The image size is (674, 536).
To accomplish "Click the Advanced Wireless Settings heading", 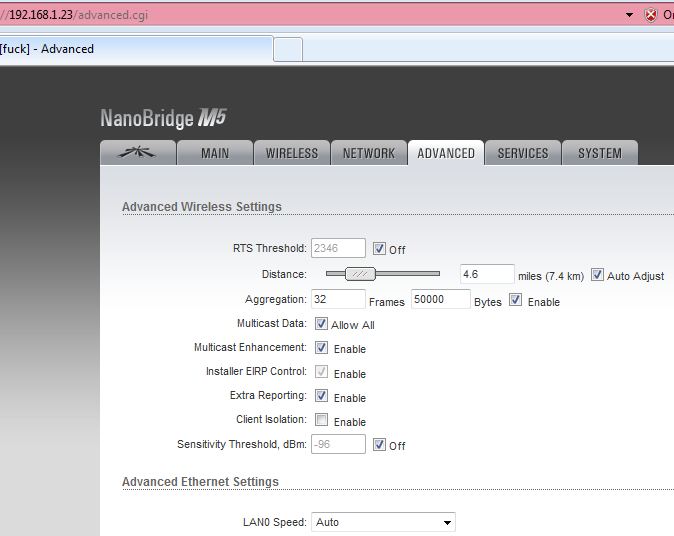I will point(202,207).
